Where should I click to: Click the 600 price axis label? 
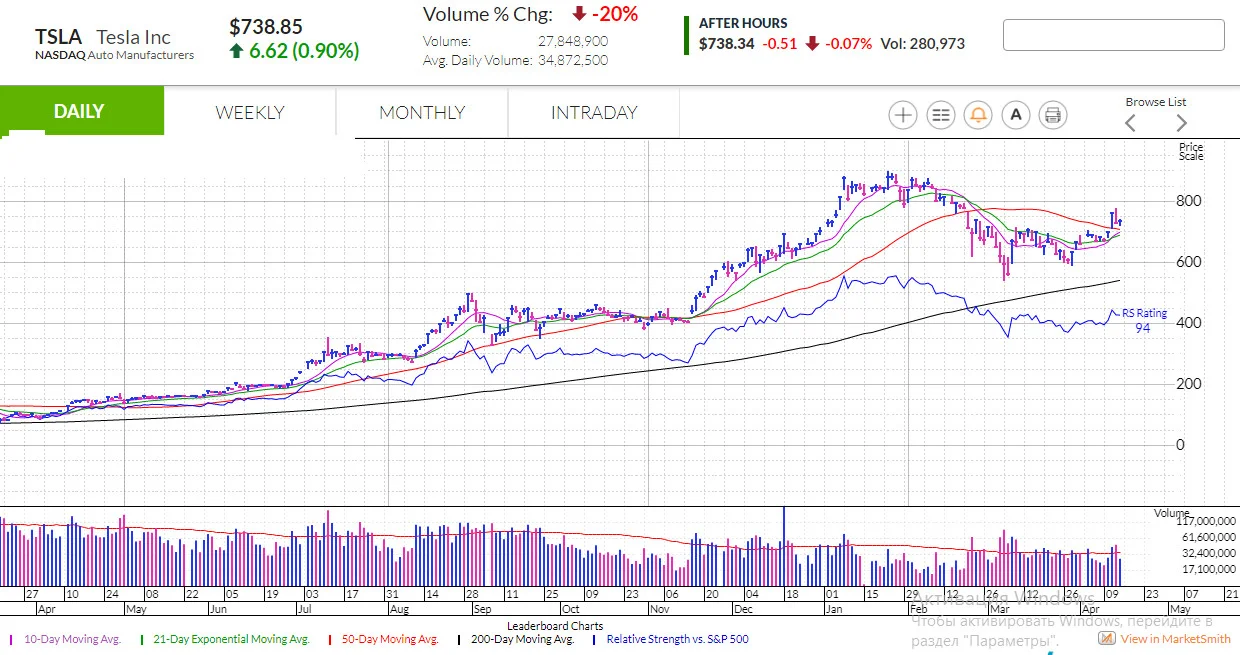pyautogui.click(x=1188, y=262)
